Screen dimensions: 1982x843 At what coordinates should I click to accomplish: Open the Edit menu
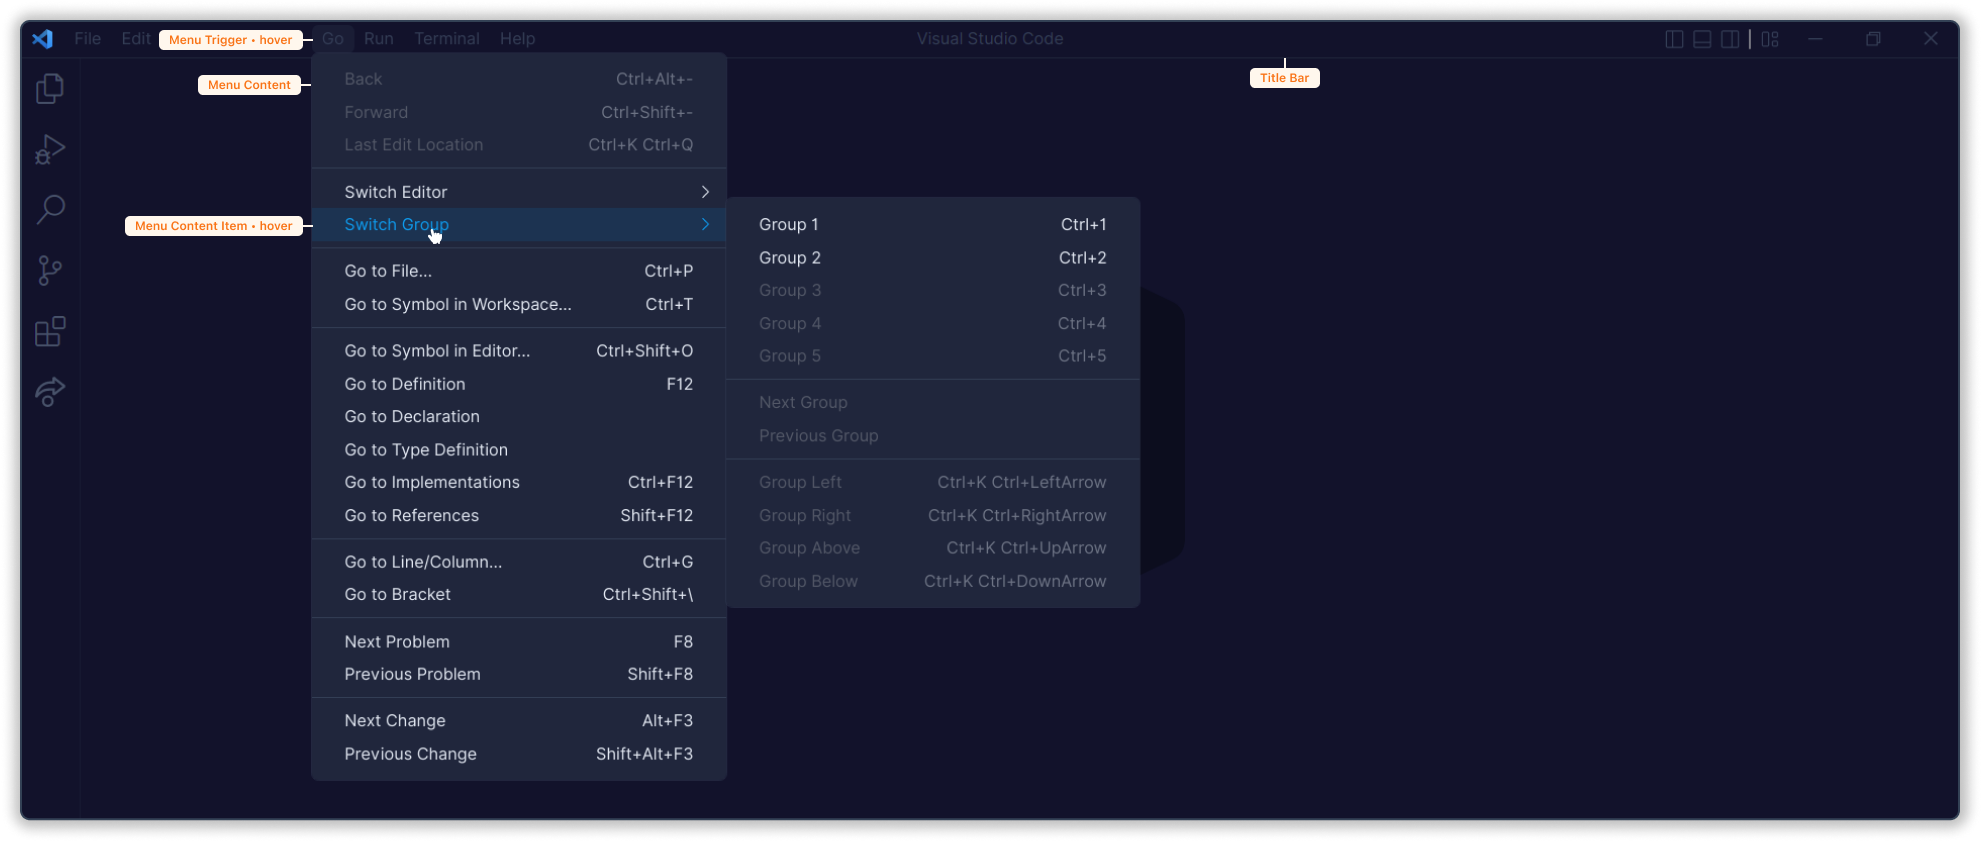[x=136, y=39]
